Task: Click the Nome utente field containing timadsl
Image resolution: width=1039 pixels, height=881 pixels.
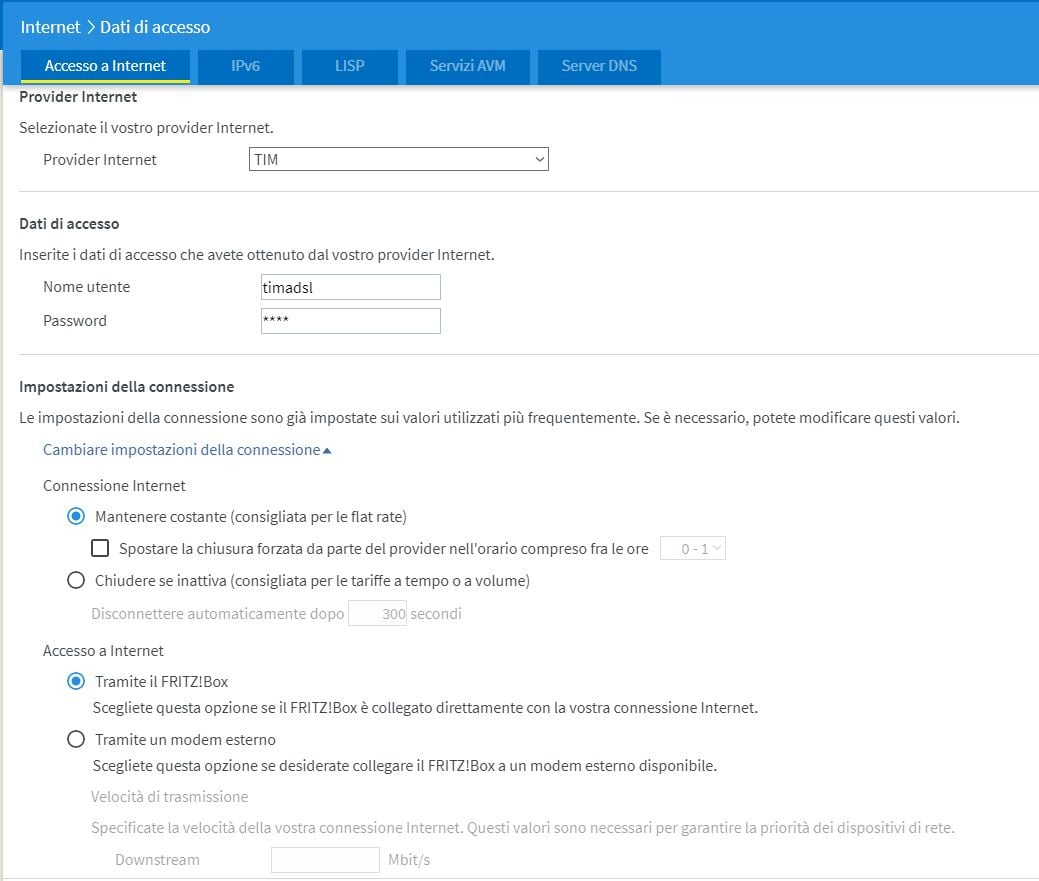Action: tap(350, 287)
